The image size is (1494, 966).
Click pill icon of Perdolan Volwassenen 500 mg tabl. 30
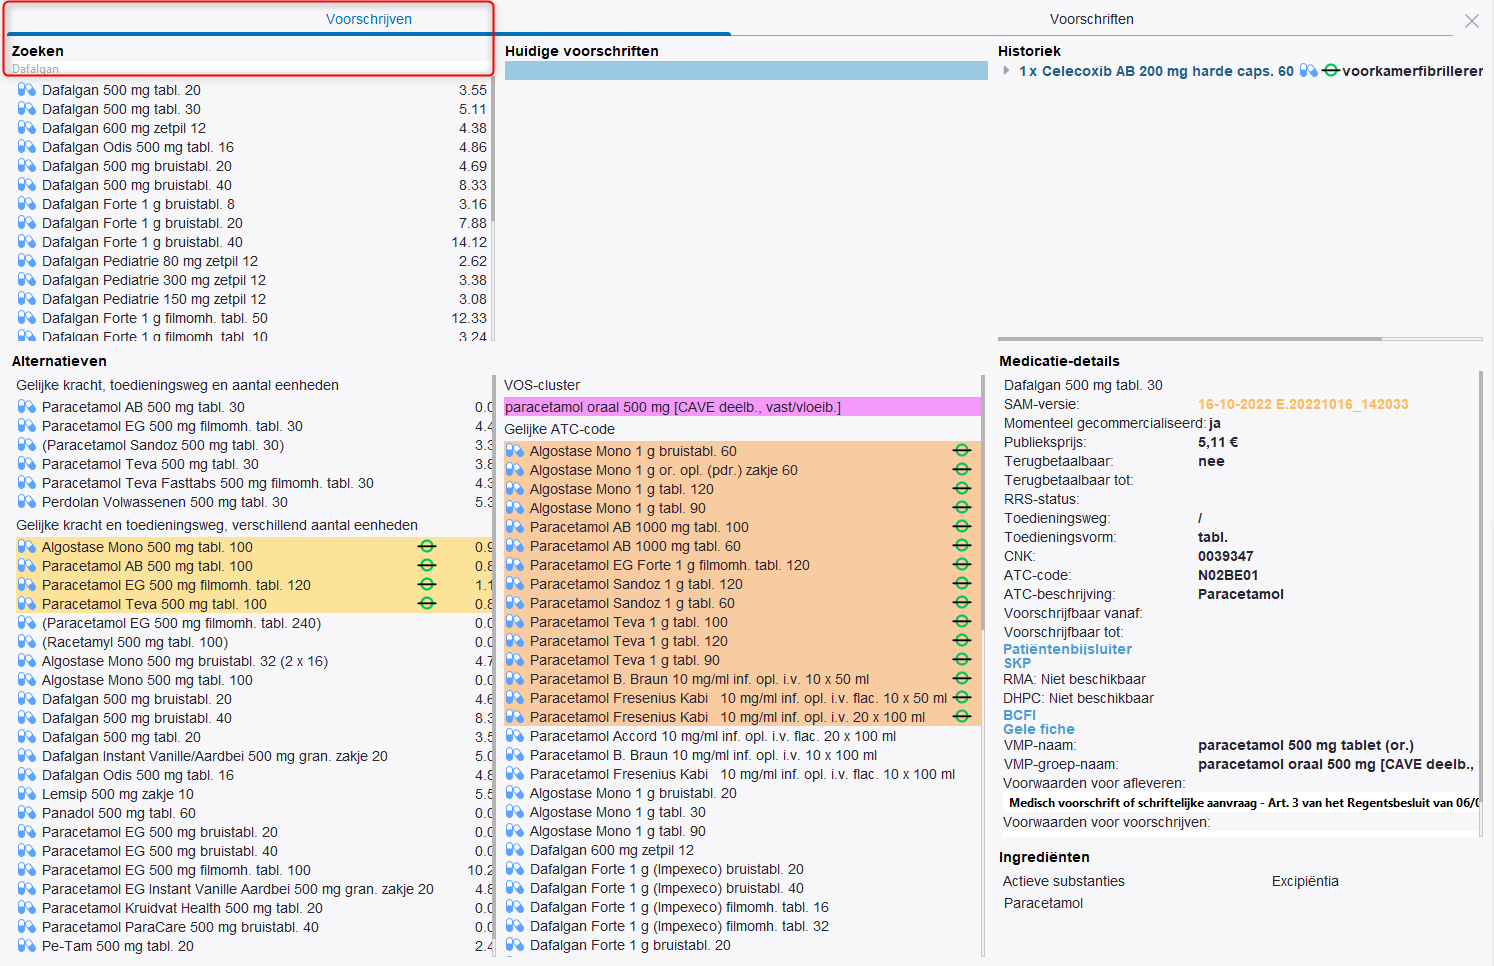27,502
